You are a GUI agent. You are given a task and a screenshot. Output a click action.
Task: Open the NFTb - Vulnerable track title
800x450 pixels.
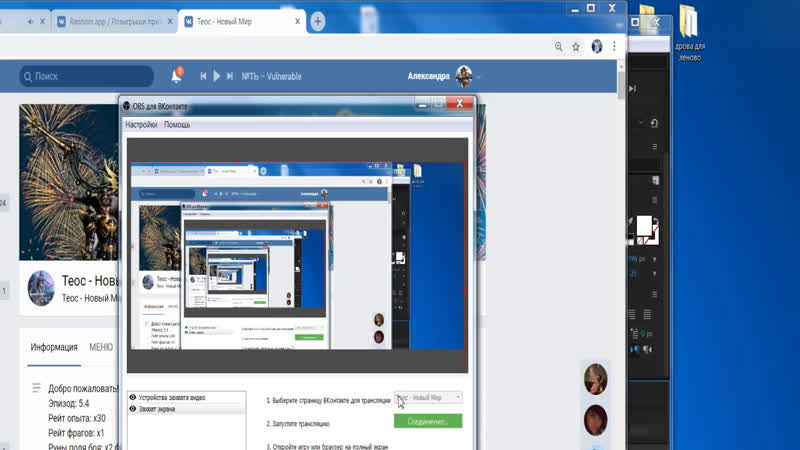pos(271,76)
